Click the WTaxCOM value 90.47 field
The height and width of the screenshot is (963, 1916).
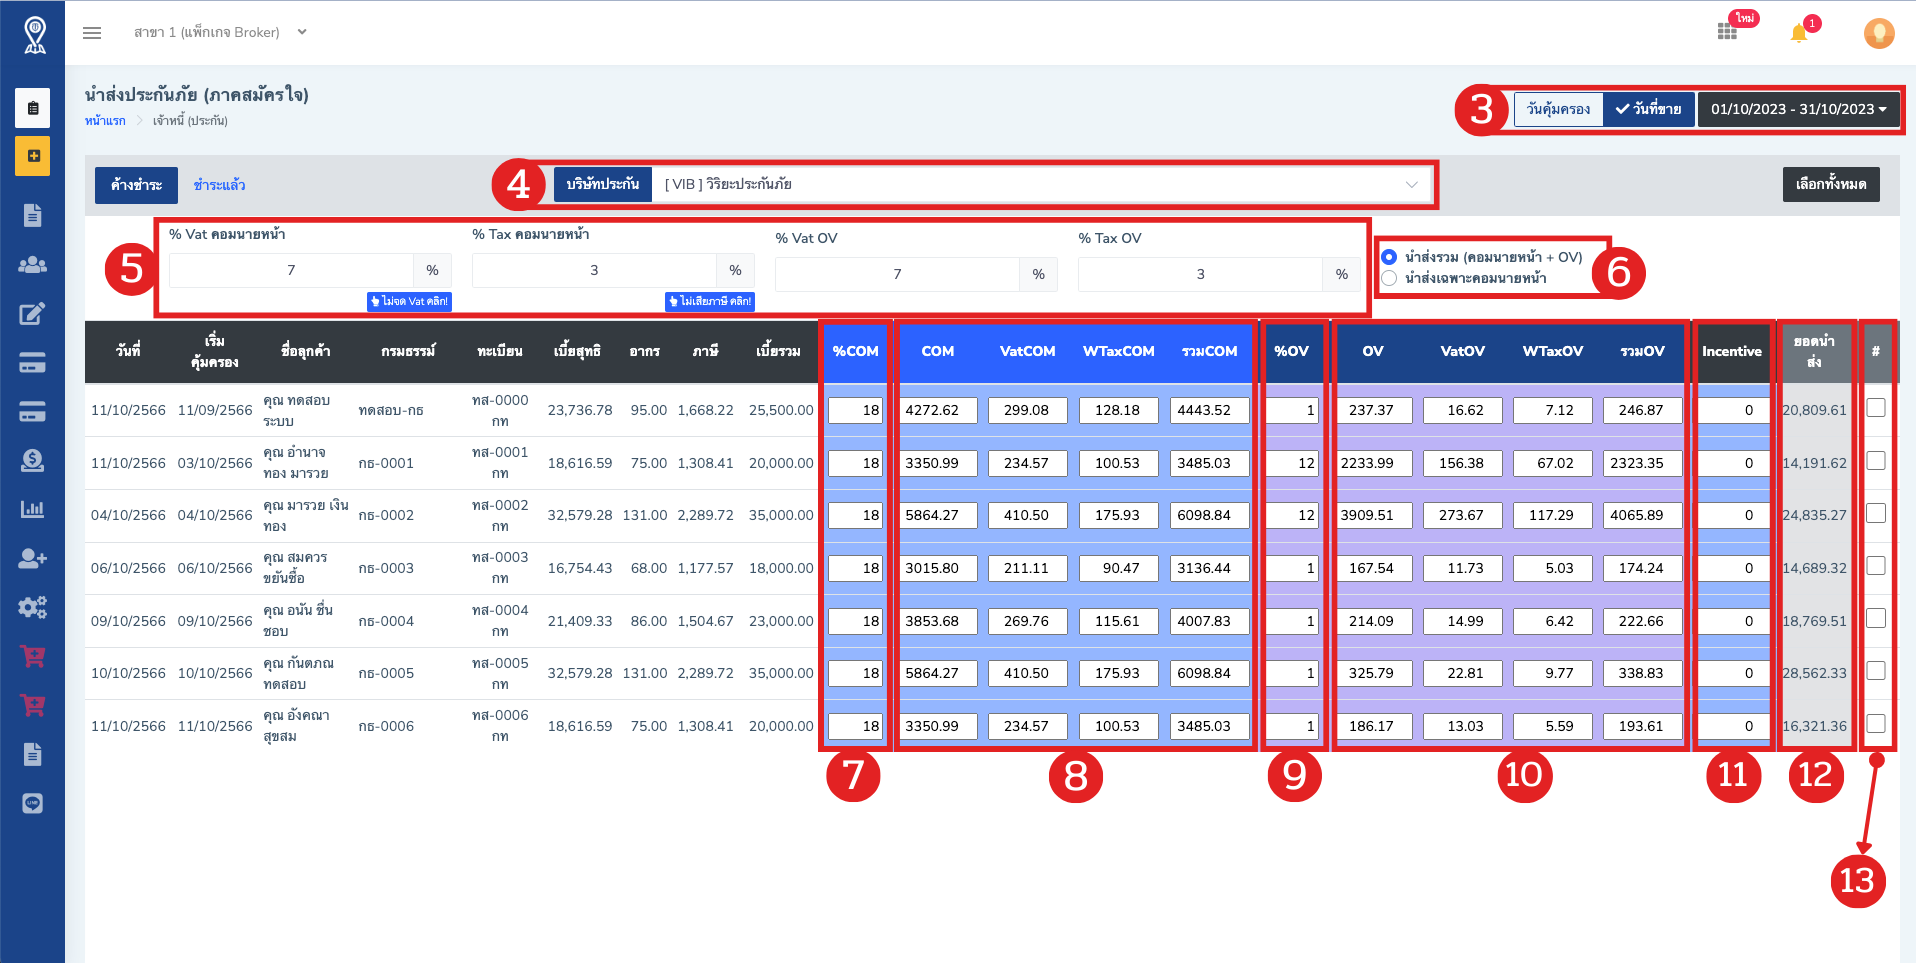1118,568
